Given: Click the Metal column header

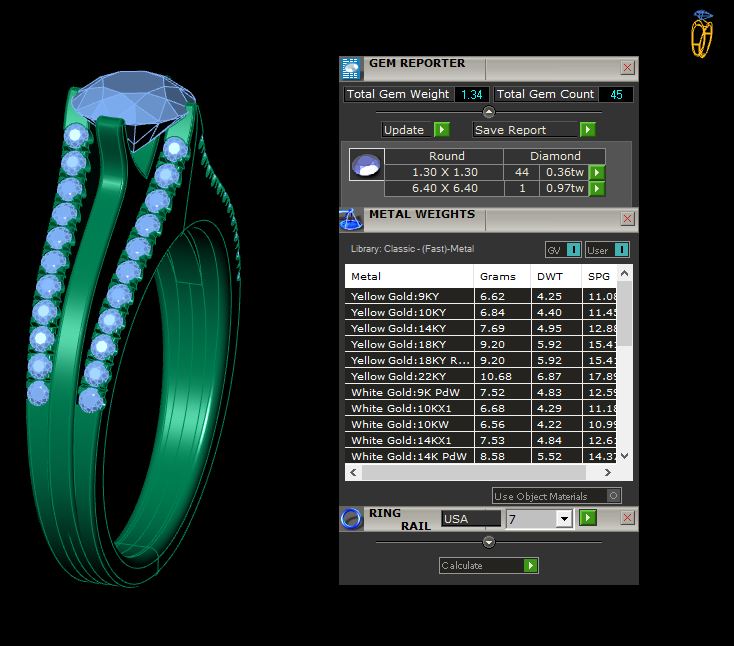Looking at the screenshot, I should click(409, 276).
